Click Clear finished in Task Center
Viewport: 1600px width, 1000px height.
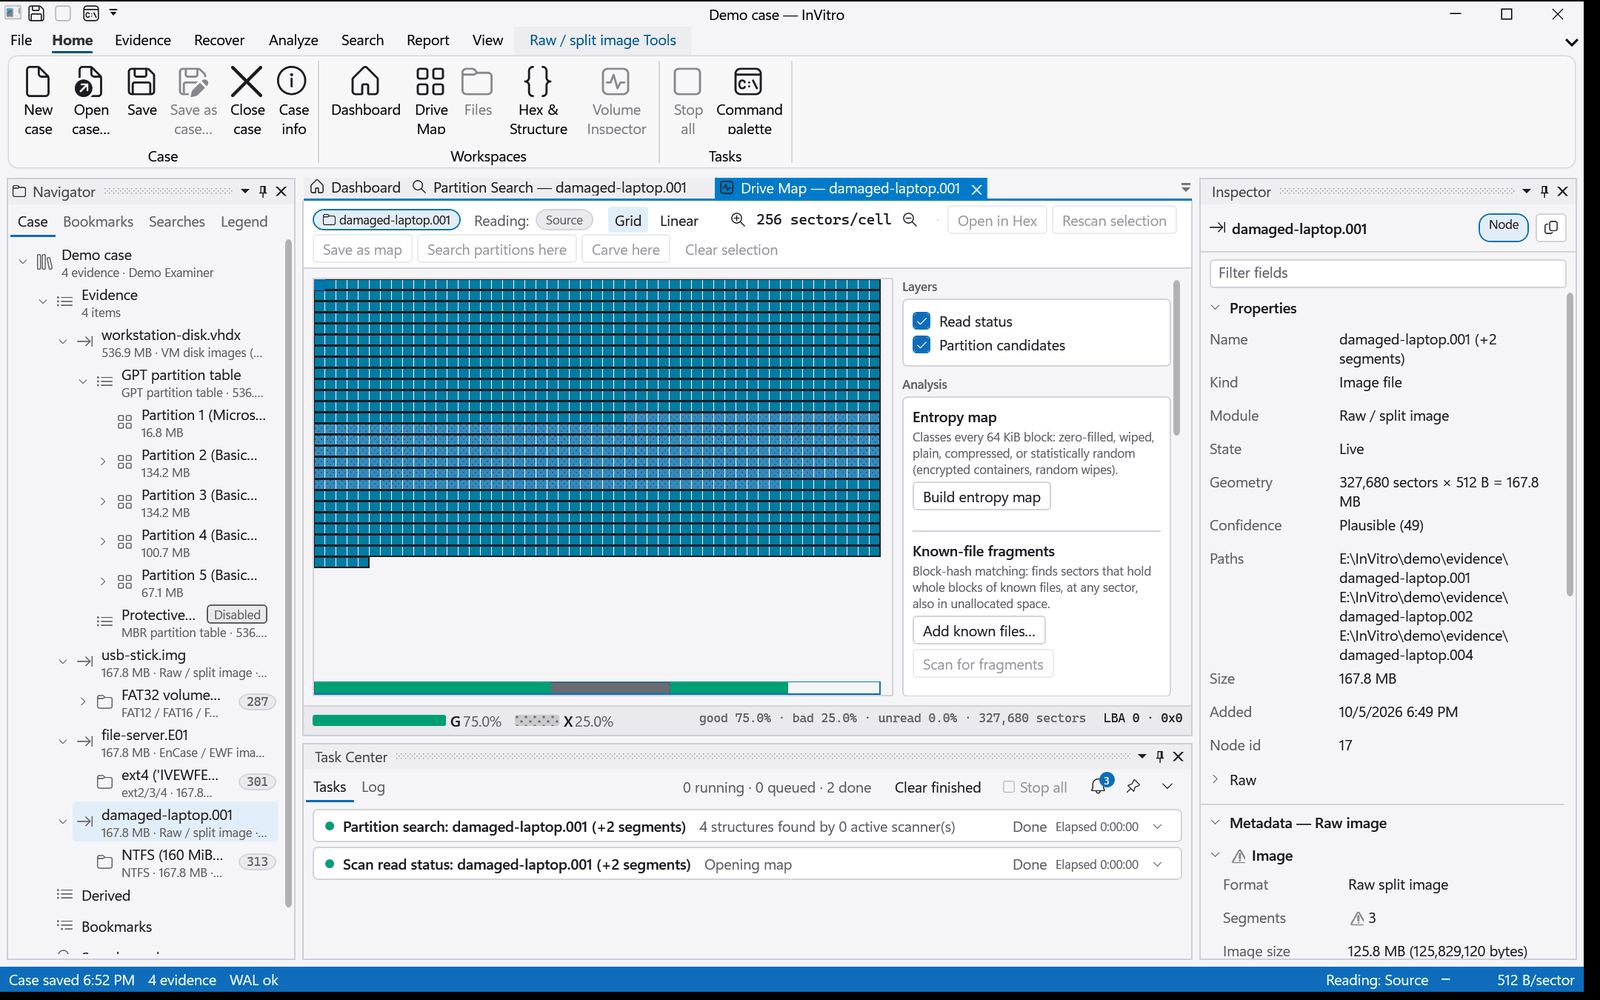pos(937,787)
